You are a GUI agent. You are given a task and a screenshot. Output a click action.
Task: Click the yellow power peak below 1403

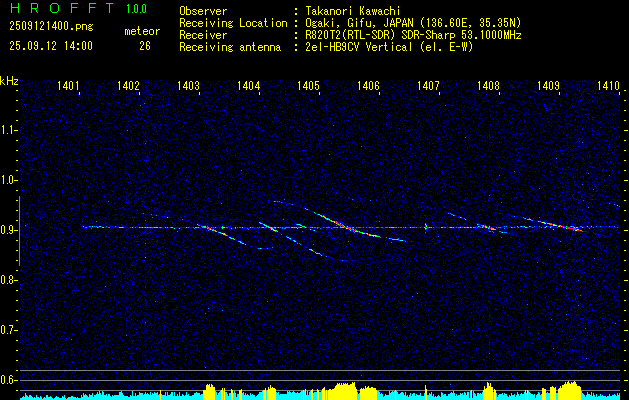210,392
